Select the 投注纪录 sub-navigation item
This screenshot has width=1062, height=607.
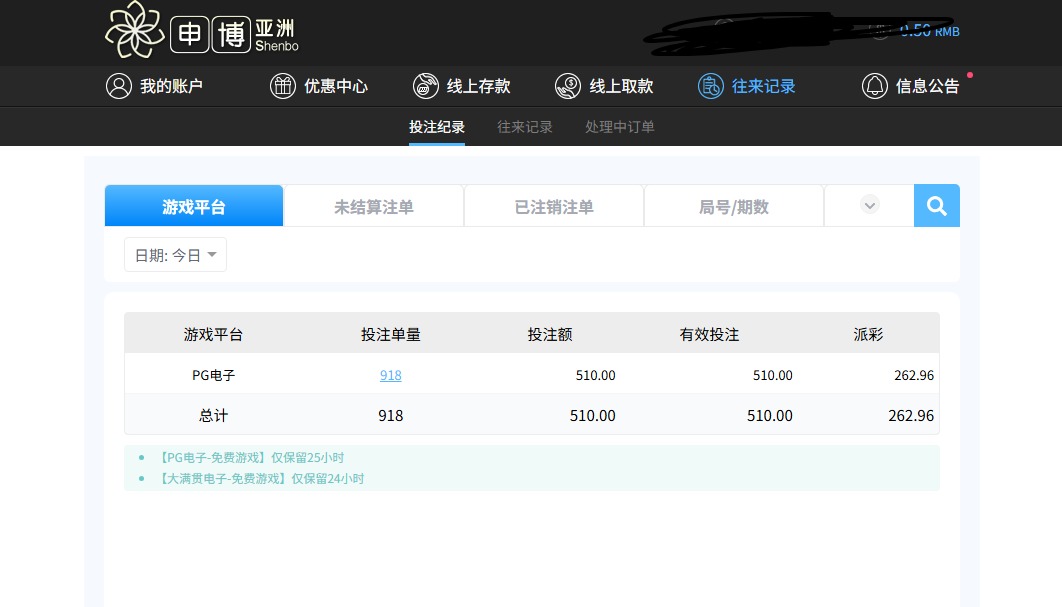tap(437, 127)
